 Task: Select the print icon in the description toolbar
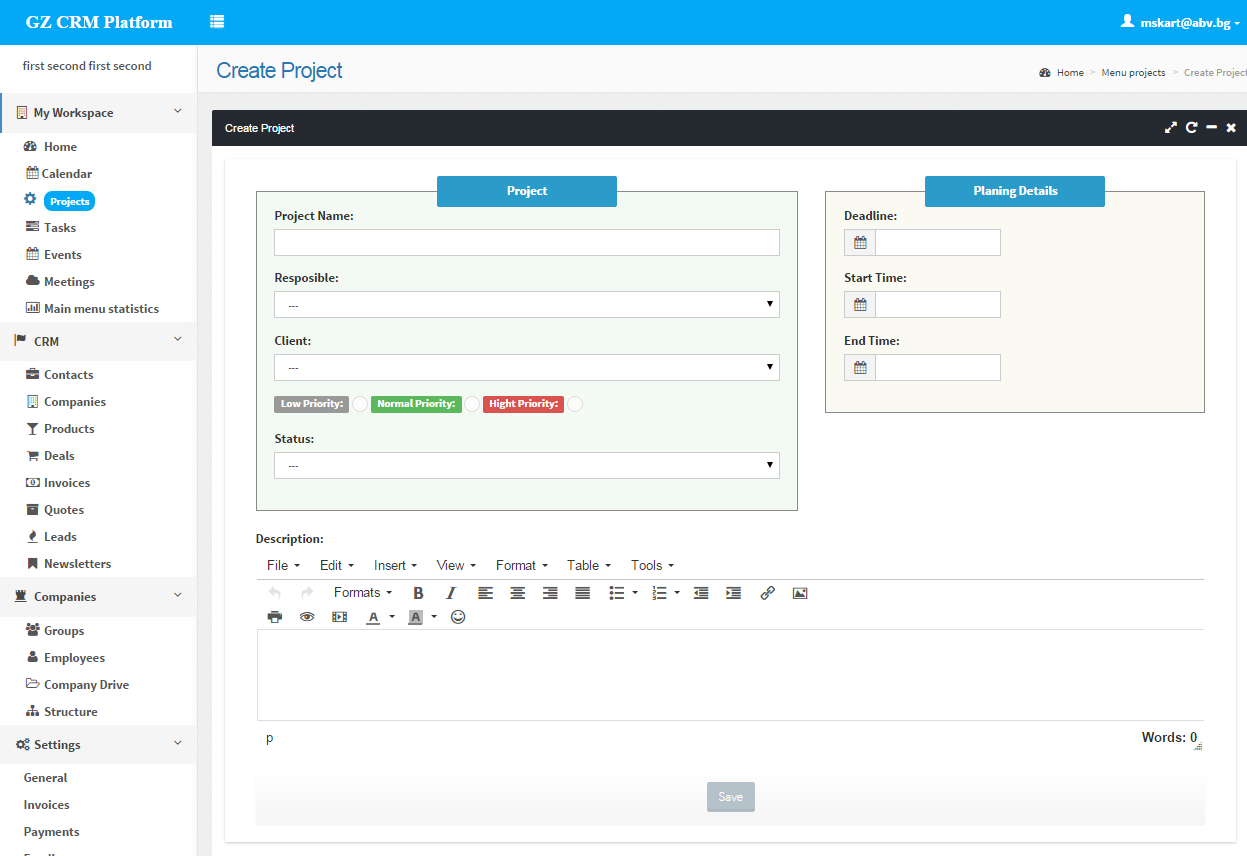(x=274, y=617)
